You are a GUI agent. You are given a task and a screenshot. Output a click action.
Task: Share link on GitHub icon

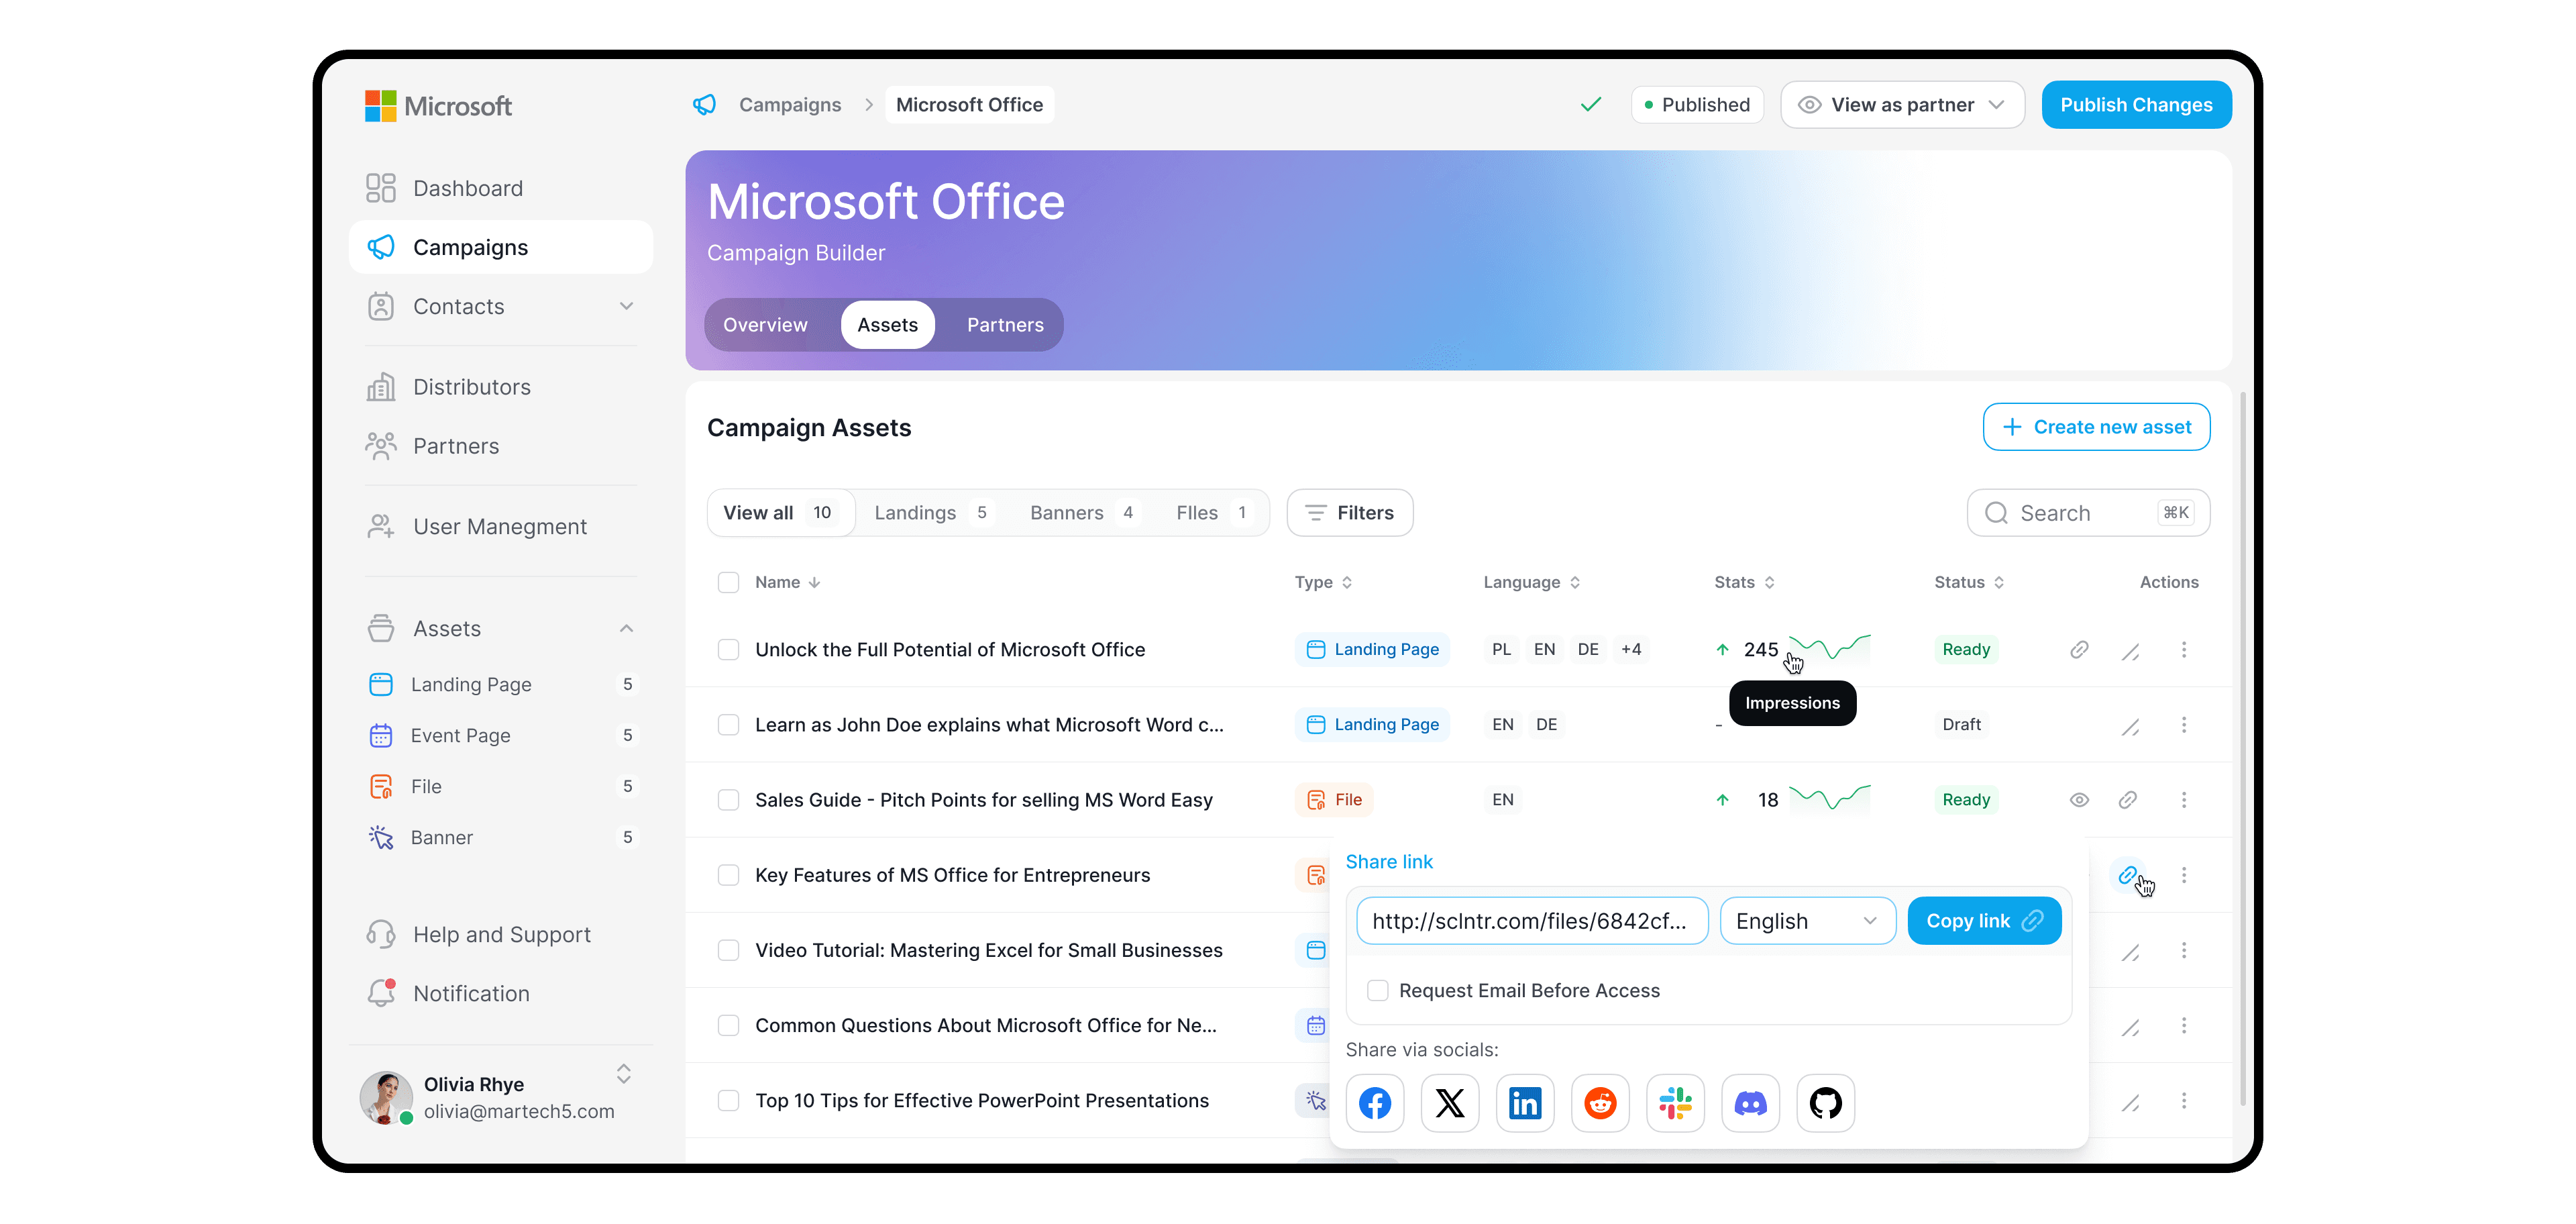(1825, 1103)
